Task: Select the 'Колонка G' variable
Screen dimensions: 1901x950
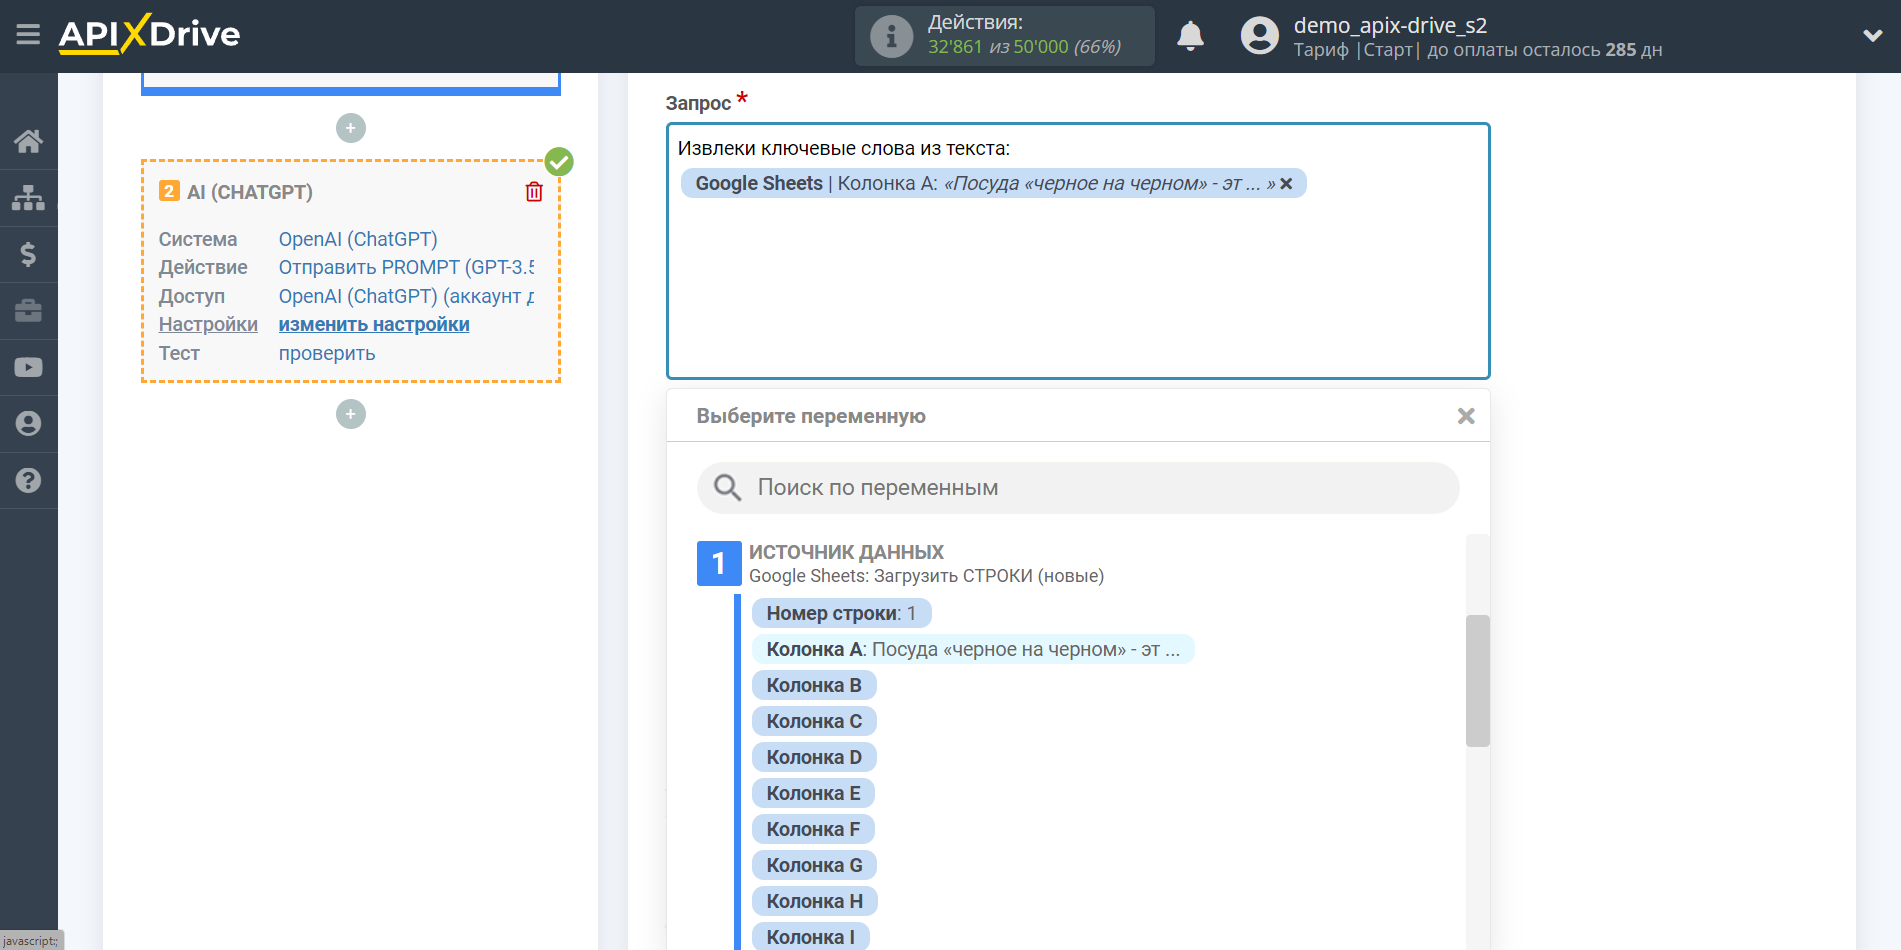Action: point(814,865)
